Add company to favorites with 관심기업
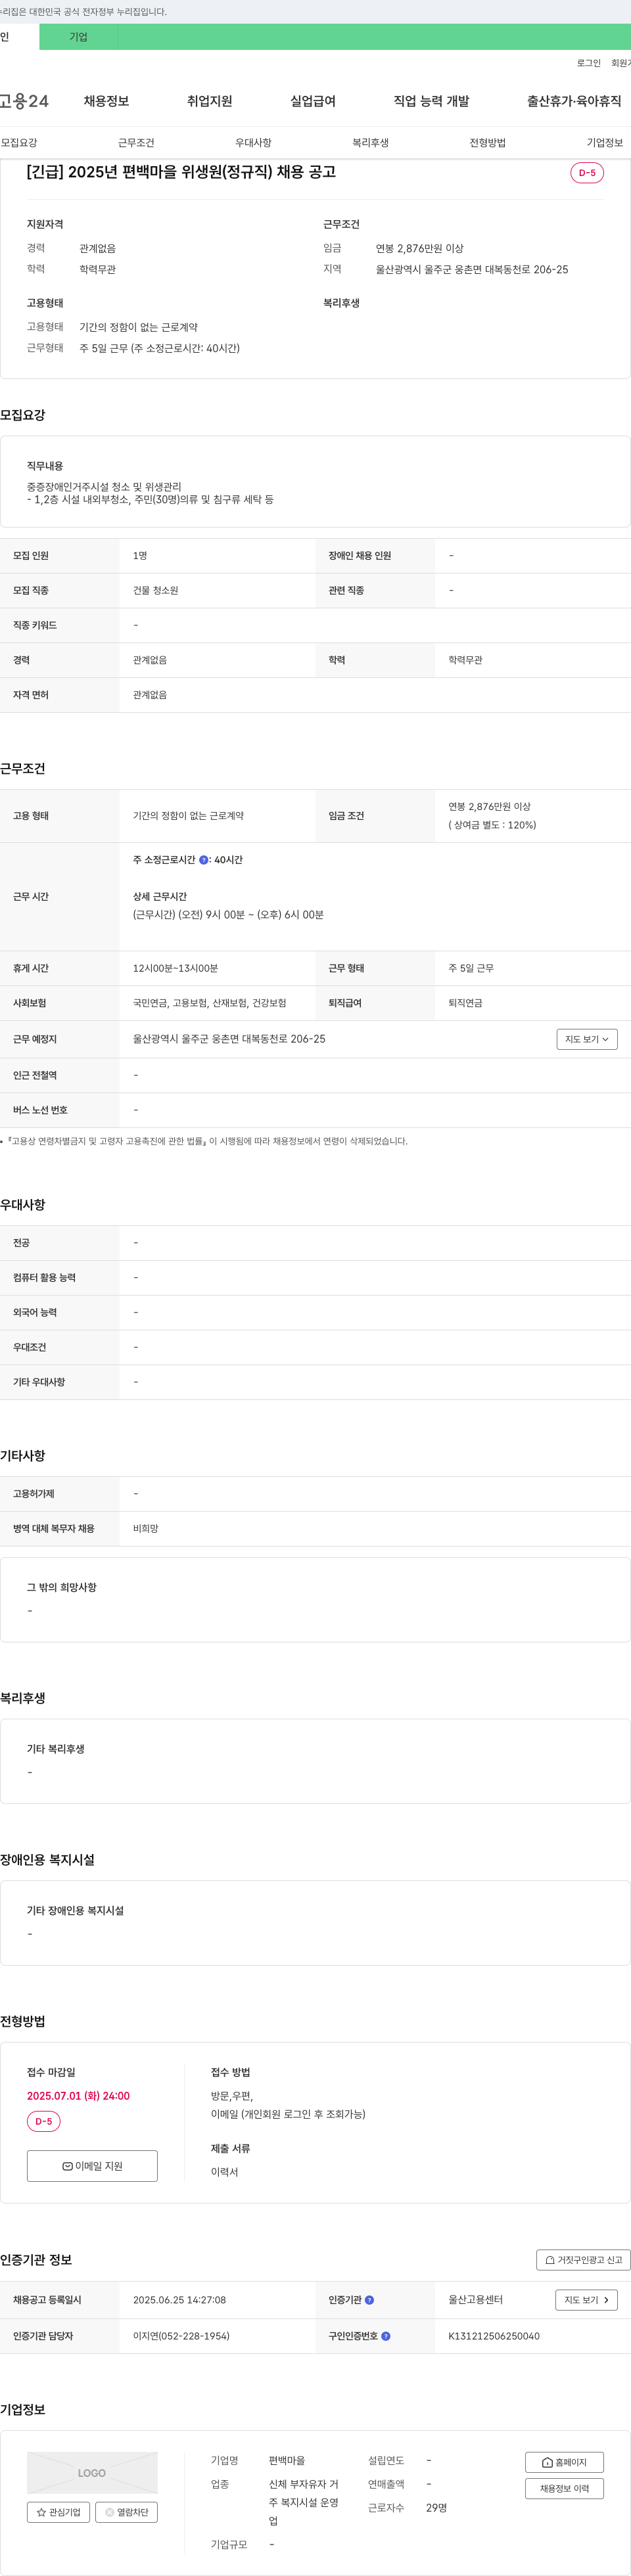Screen dimensions: 631x2576 click(x=58, y=2512)
